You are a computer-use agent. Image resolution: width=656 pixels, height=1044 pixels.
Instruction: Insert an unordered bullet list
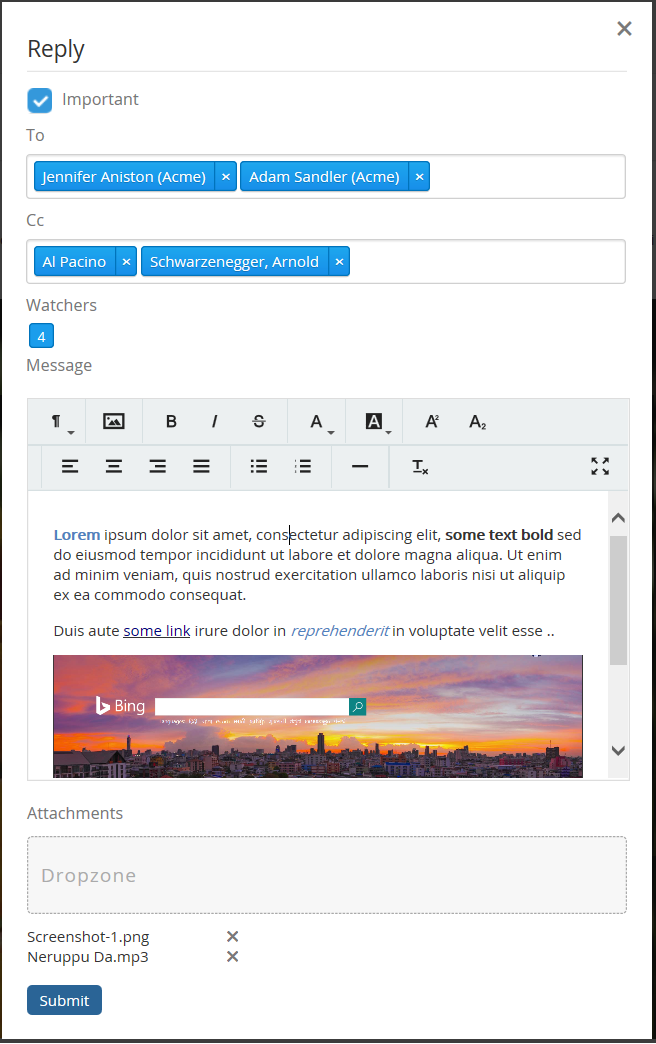[x=259, y=466]
